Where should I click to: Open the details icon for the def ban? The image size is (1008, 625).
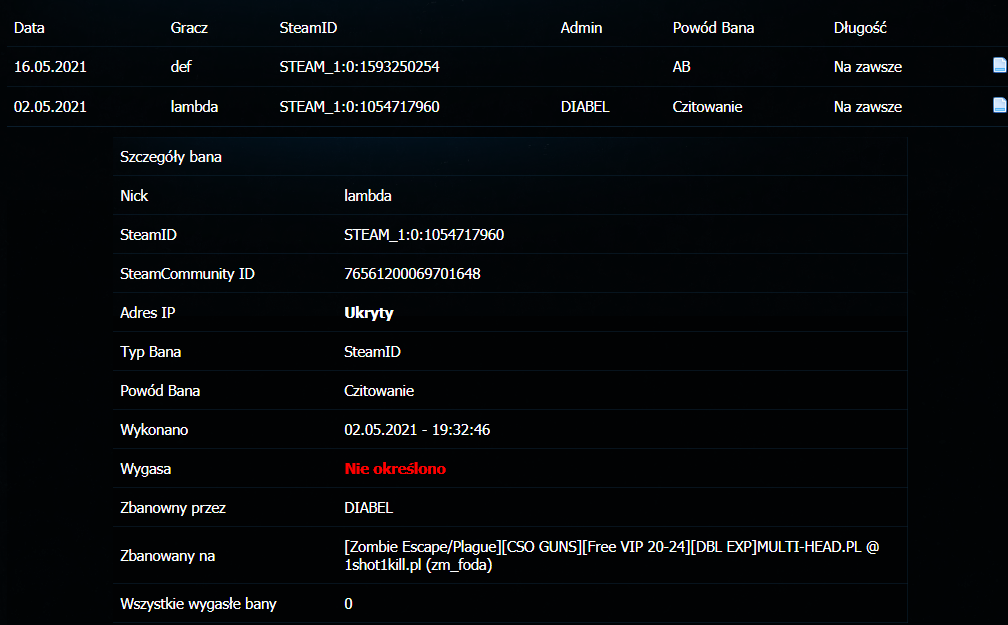(x=998, y=66)
